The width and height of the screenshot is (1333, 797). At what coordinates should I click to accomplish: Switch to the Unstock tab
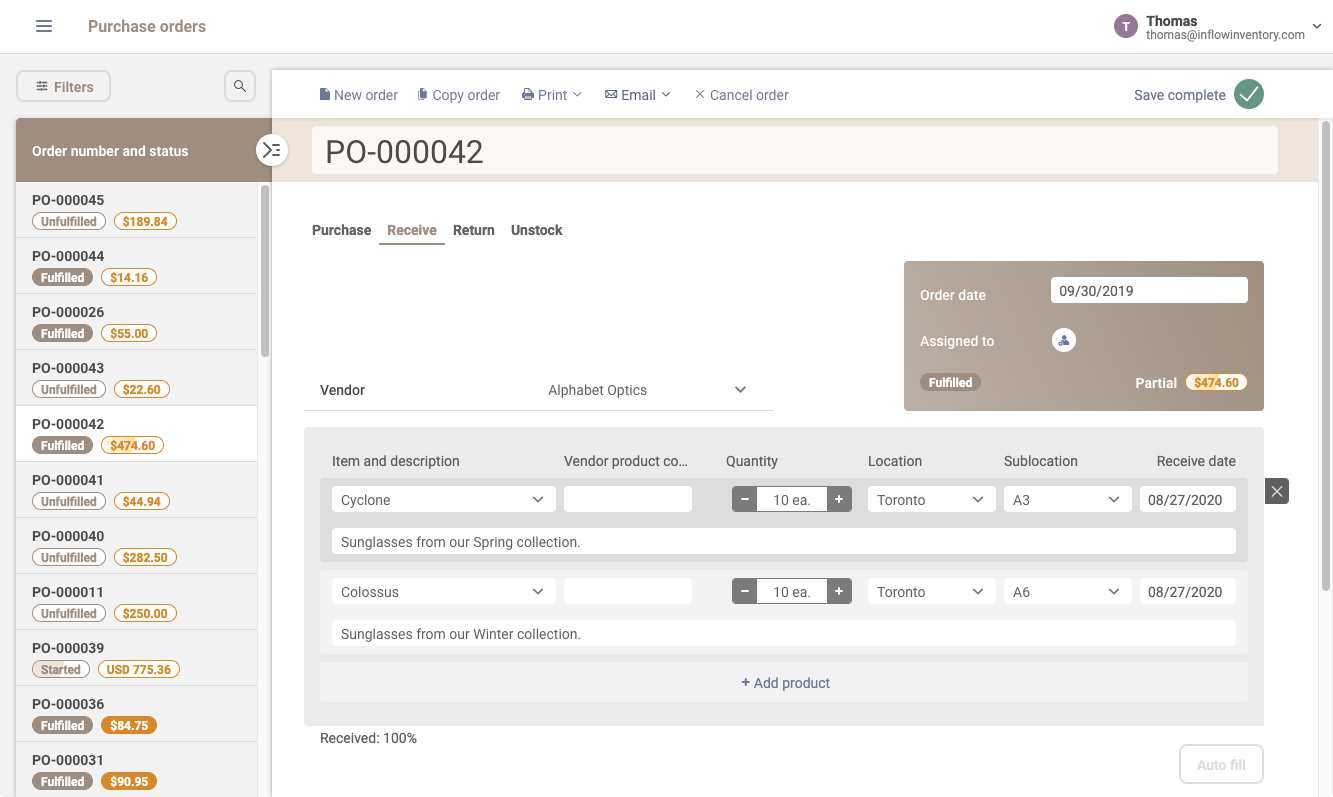pyautogui.click(x=537, y=230)
